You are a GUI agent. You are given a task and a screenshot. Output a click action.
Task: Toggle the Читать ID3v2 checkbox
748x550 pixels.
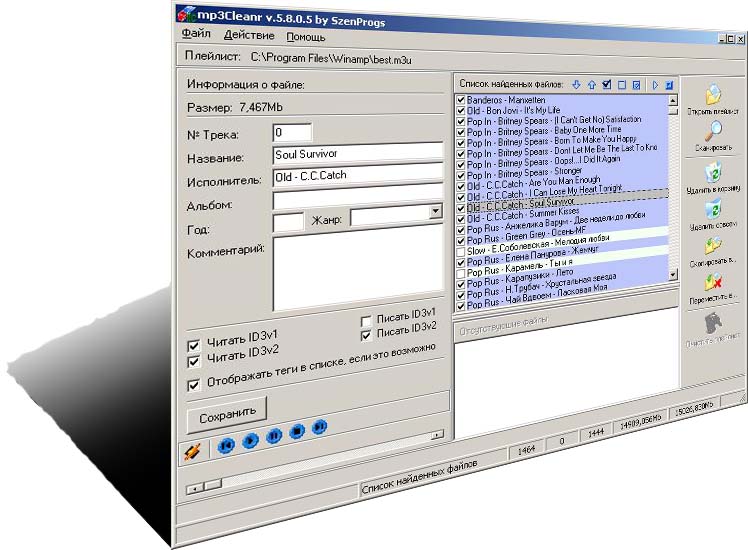pyautogui.click(x=194, y=361)
